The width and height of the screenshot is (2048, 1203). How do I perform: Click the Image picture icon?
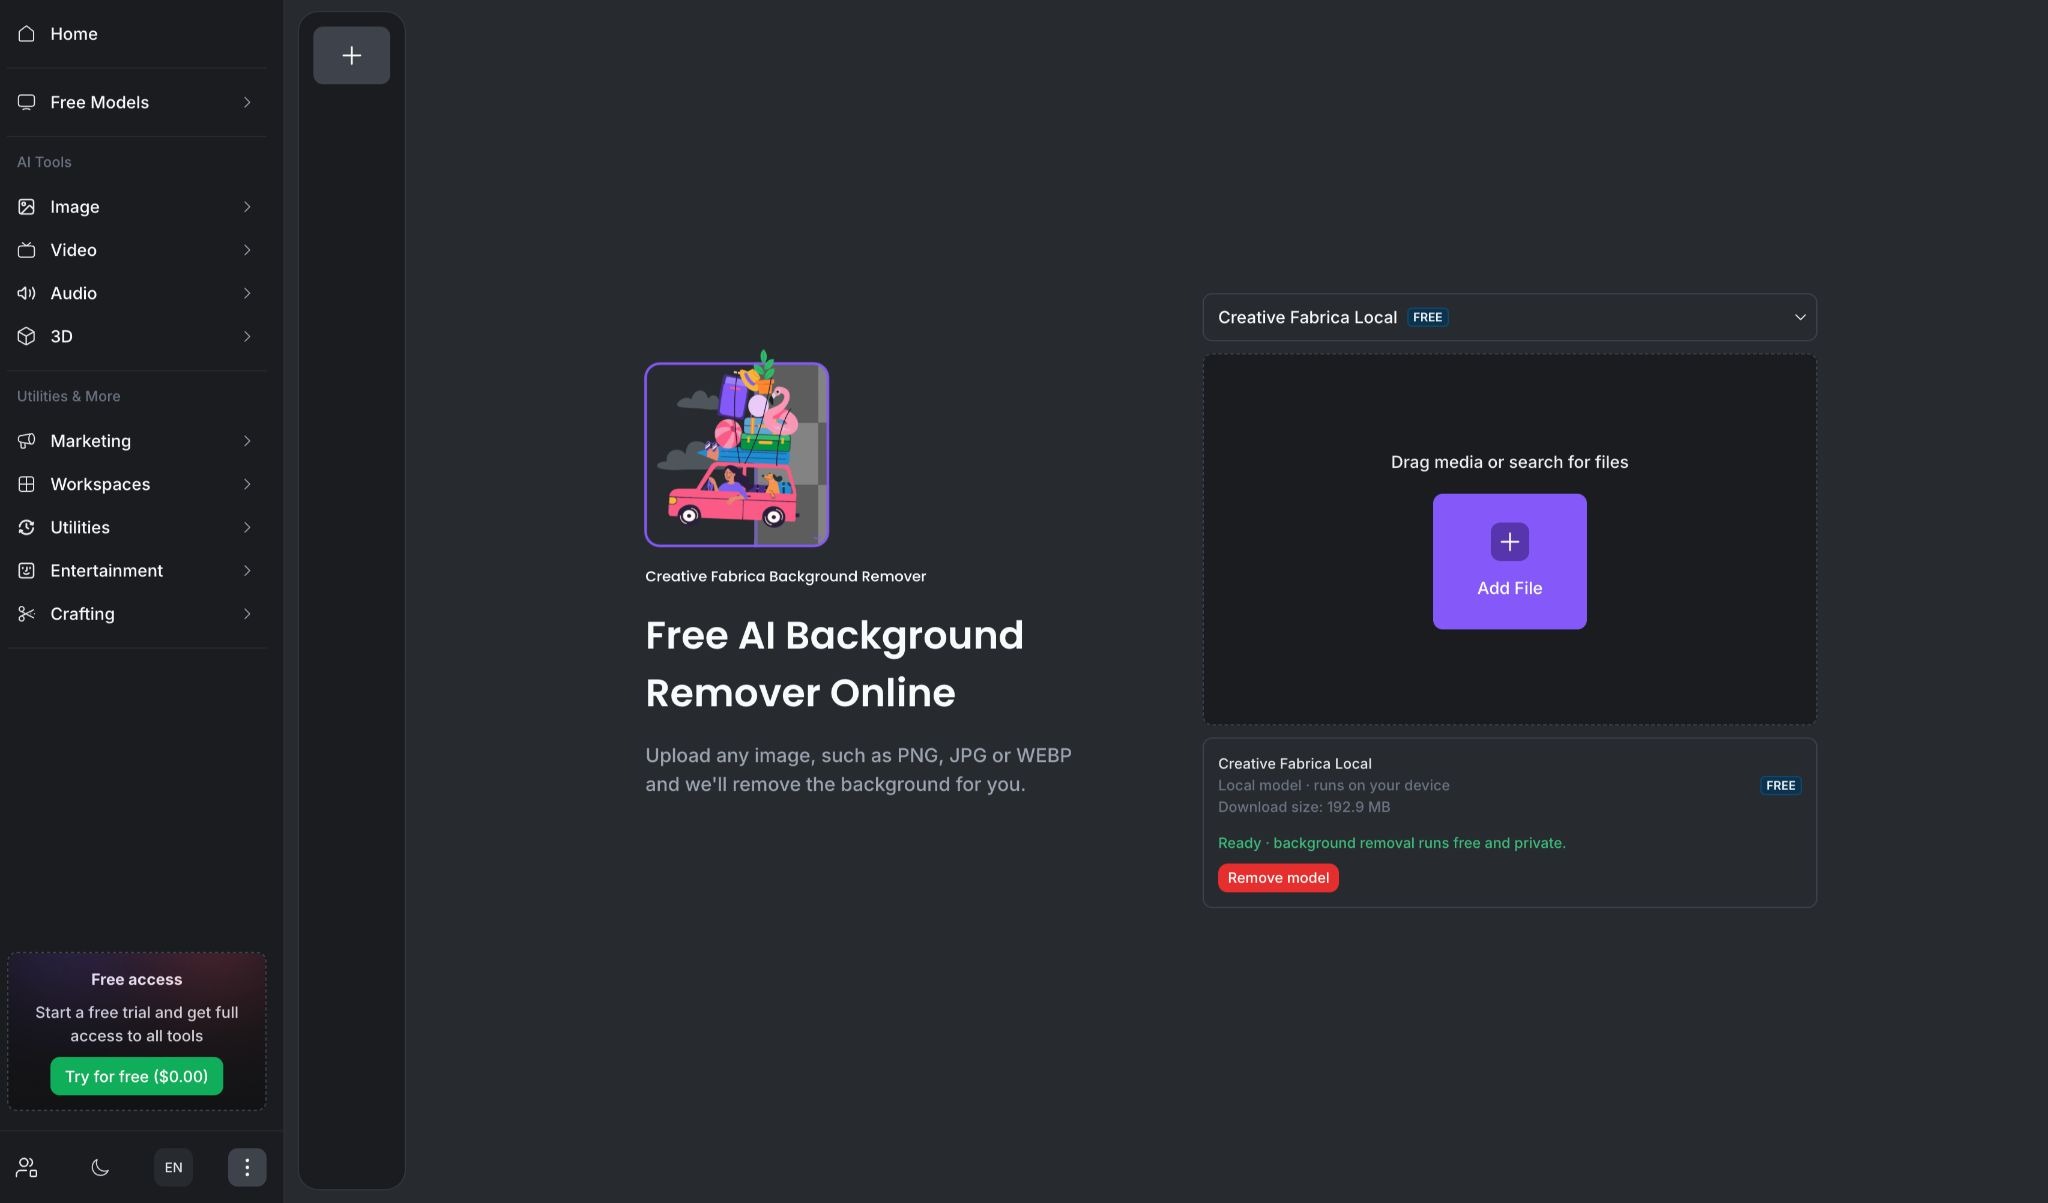click(x=27, y=206)
